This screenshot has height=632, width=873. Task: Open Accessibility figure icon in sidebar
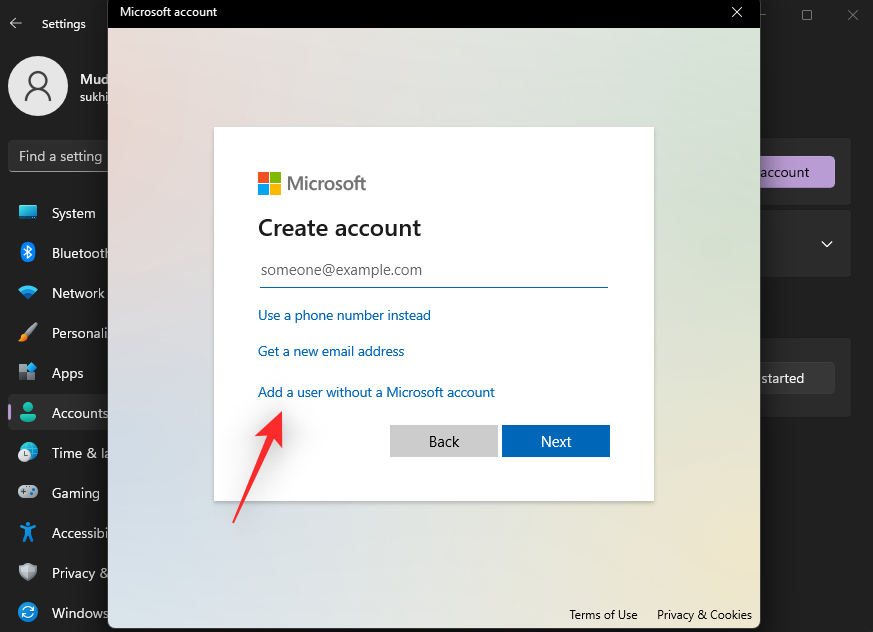(28, 532)
